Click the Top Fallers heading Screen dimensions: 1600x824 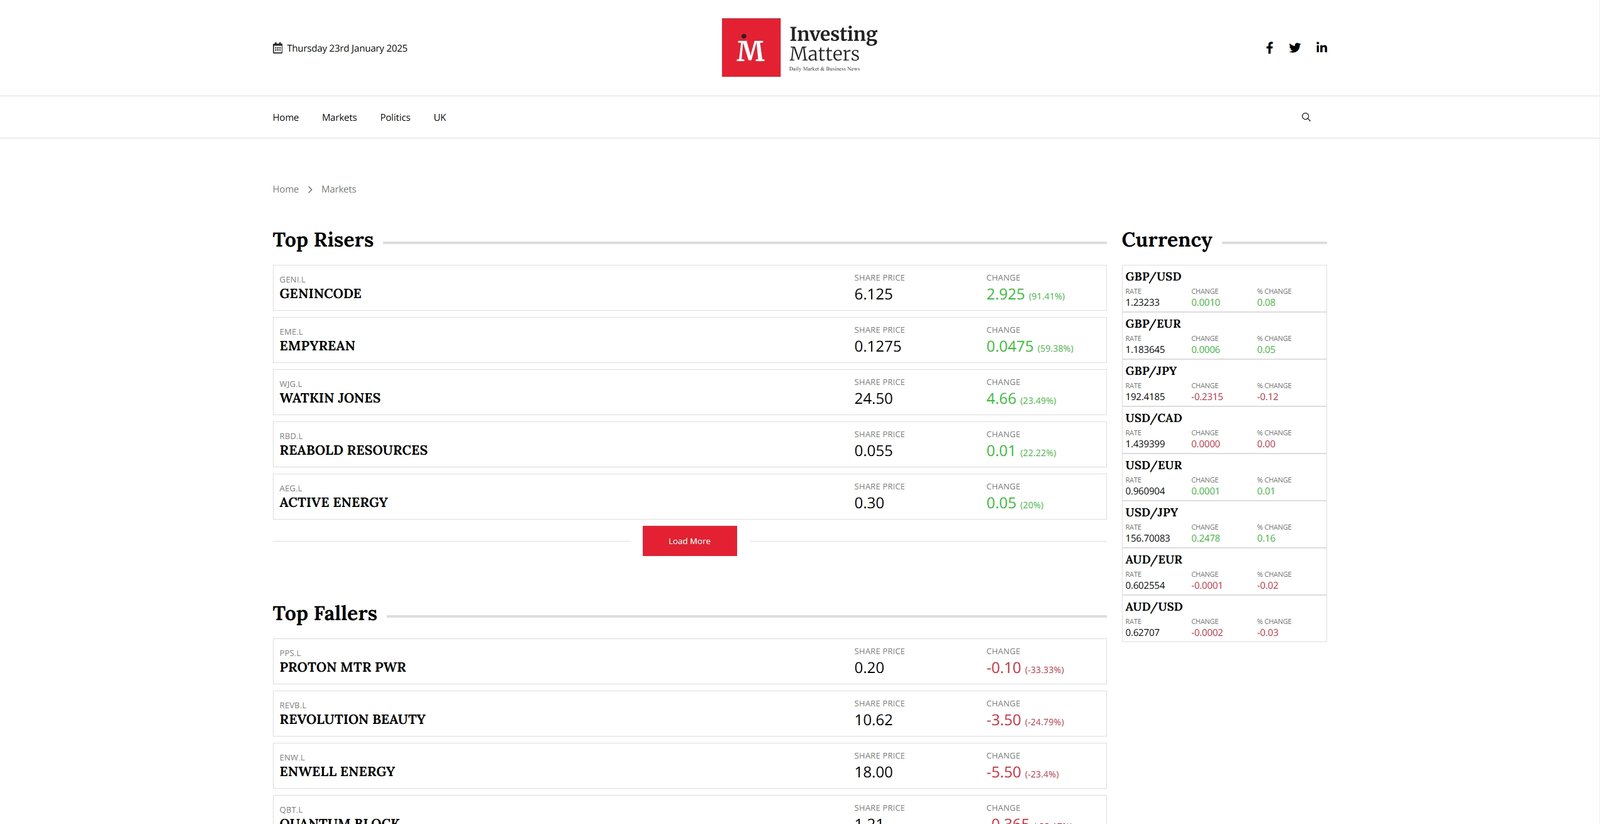[325, 614]
